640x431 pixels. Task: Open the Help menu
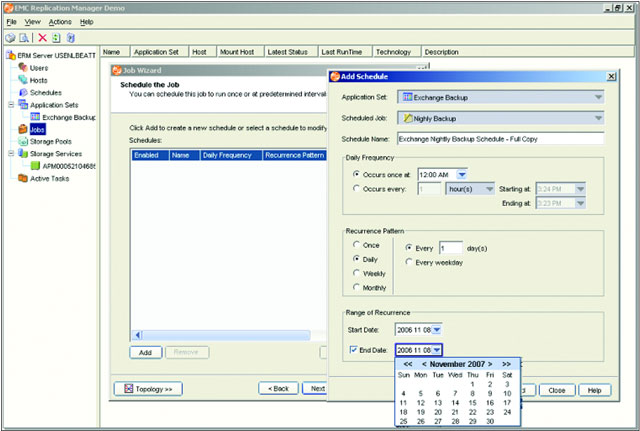click(x=87, y=22)
